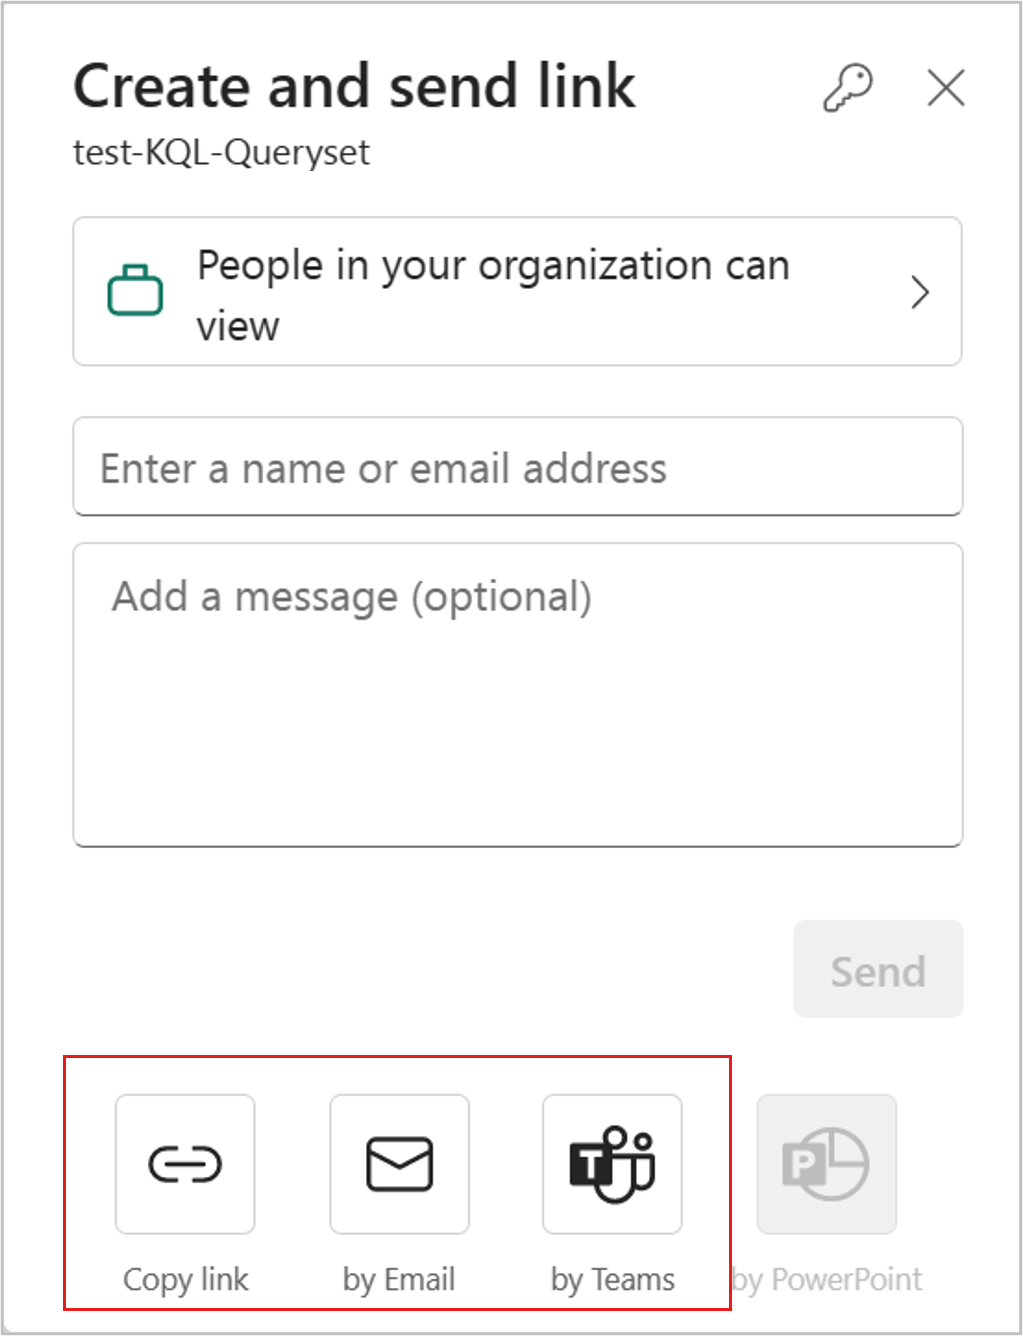Click the name or email address field

[516, 467]
